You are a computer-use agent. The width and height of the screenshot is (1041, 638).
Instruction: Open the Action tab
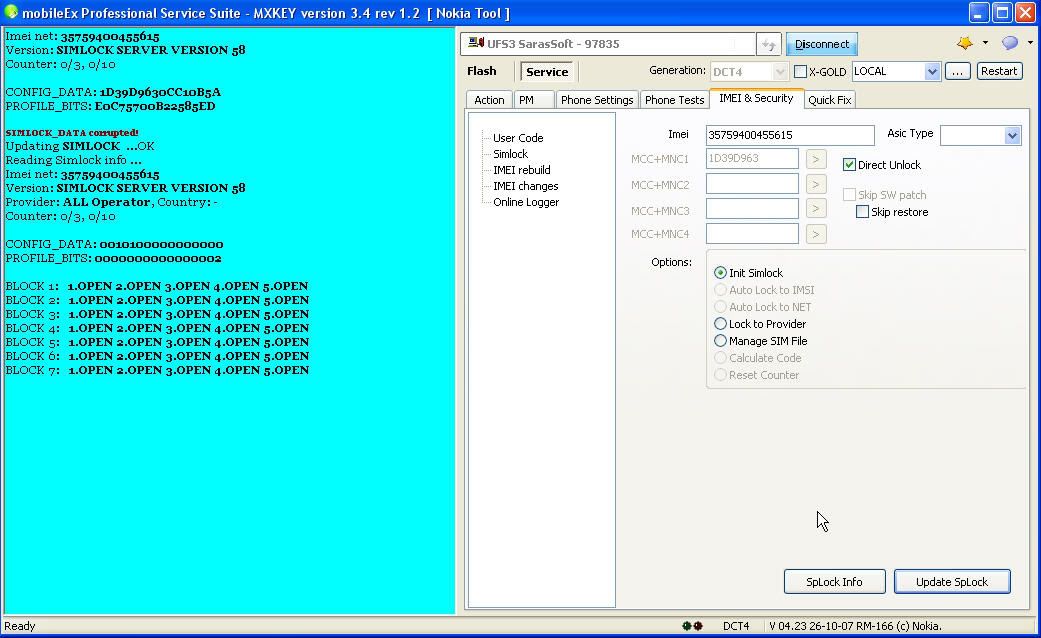pos(489,100)
